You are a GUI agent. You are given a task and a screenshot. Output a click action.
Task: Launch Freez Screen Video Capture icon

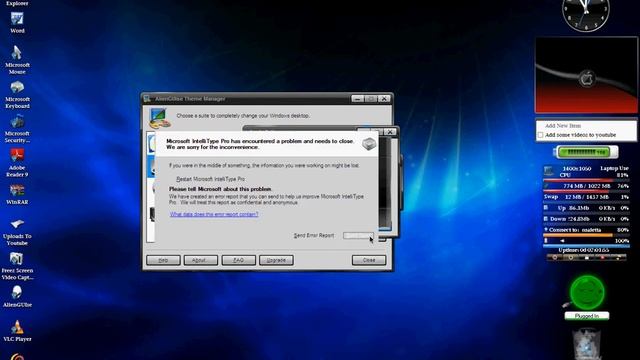pyautogui.click(x=17, y=266)
